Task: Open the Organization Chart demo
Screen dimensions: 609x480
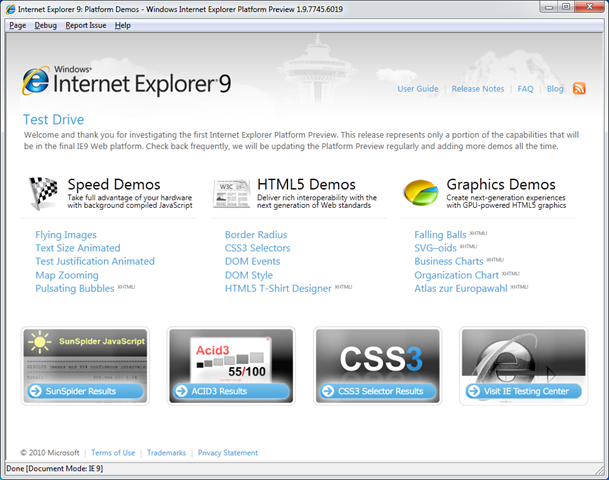Action: point(456,275)
